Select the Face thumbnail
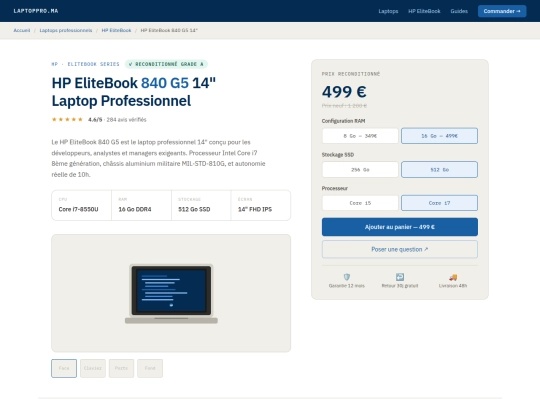Image resolution: width=540 pixels, height=405 pixels. pyautogui.click(x=64, y=368)
